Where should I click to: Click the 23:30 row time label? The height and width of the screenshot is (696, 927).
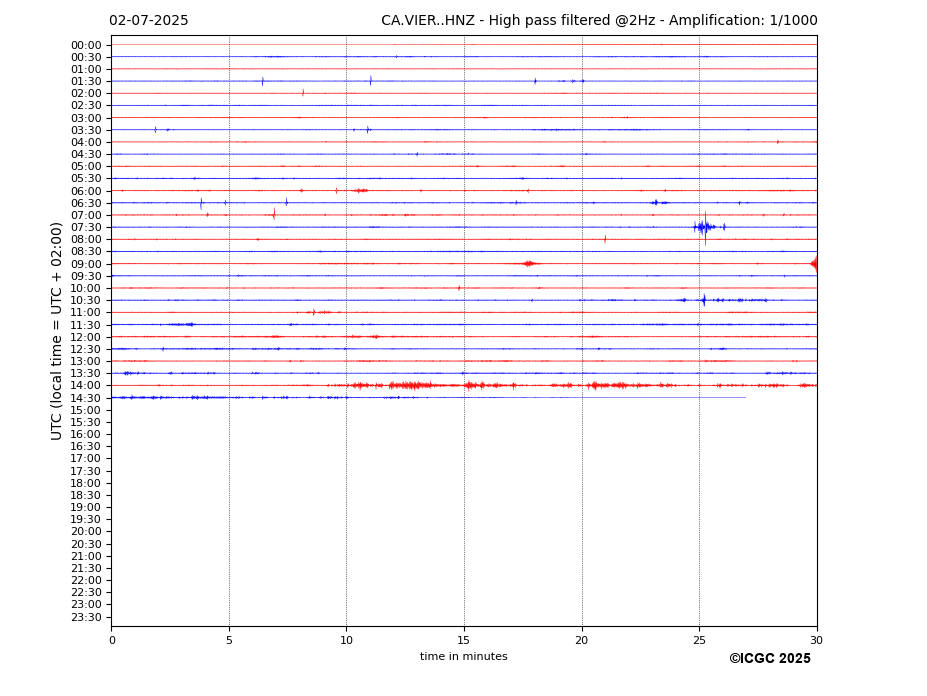pos(86,617)
